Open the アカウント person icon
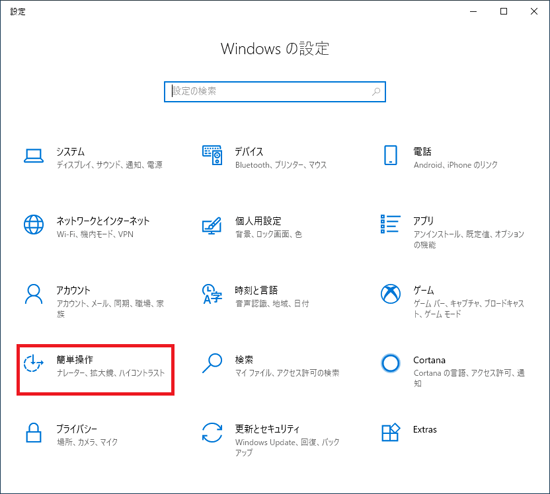The width and height of the screenshot is (550, 494). coord(34,294)
